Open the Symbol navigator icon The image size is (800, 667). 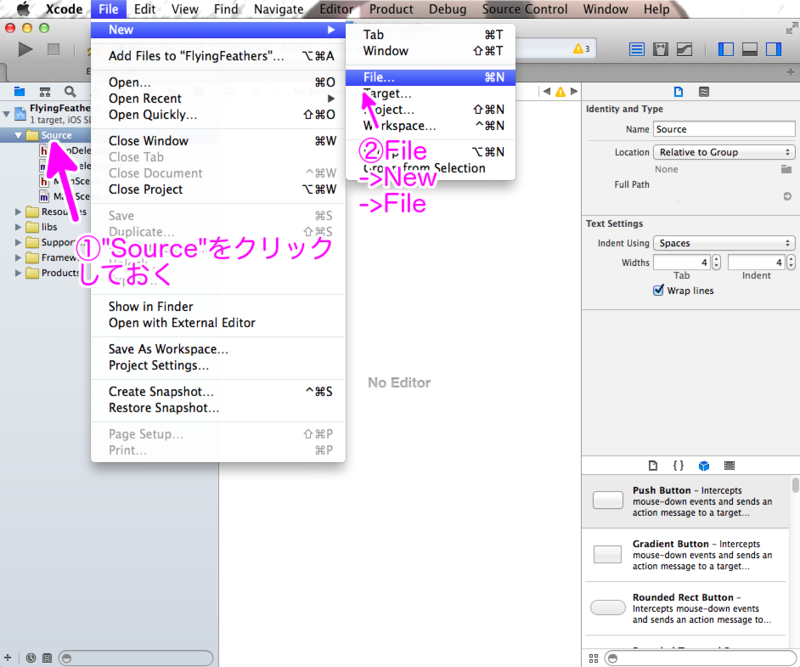(x=45, y=92)
